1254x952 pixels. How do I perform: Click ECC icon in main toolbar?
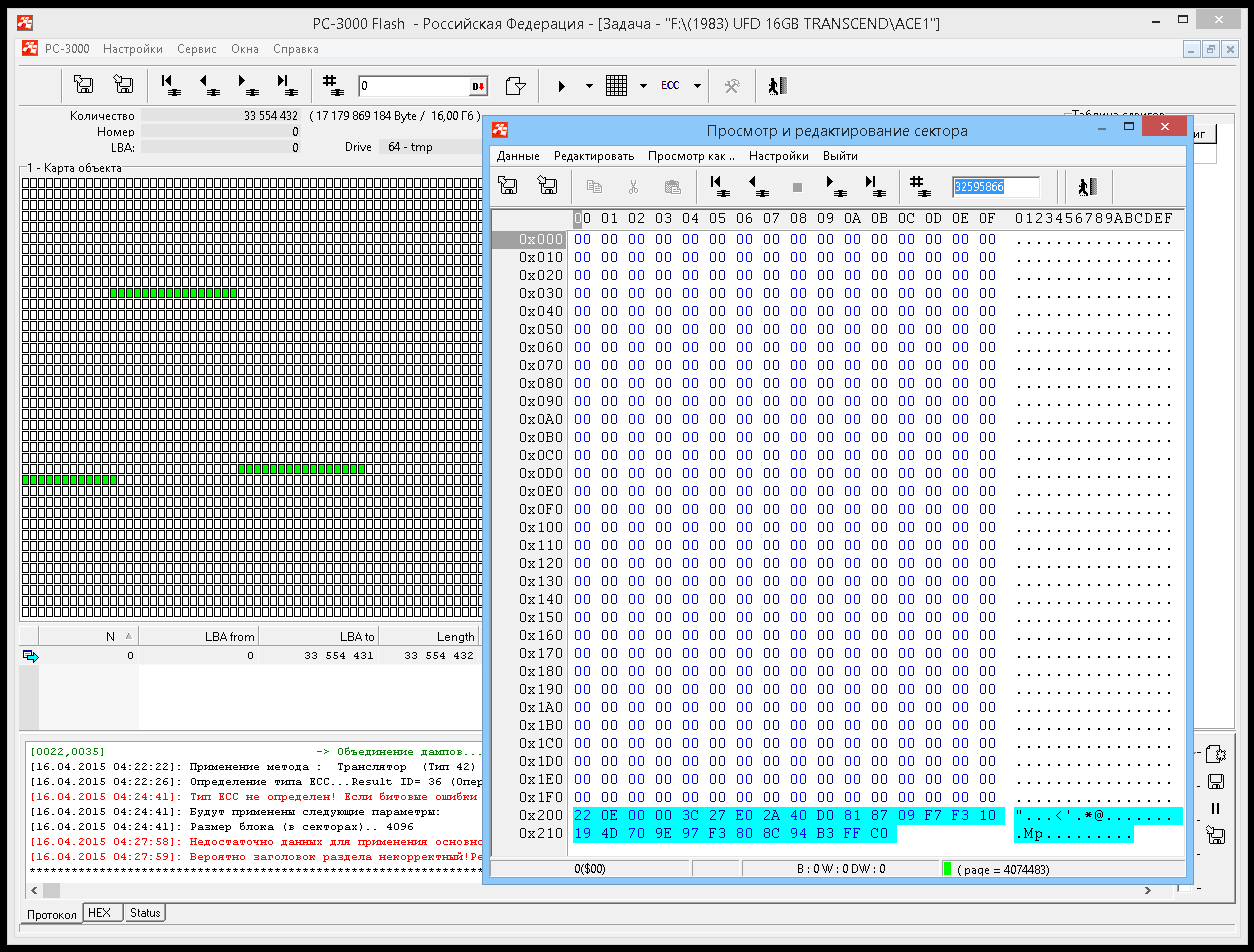(x=670, y=86)
